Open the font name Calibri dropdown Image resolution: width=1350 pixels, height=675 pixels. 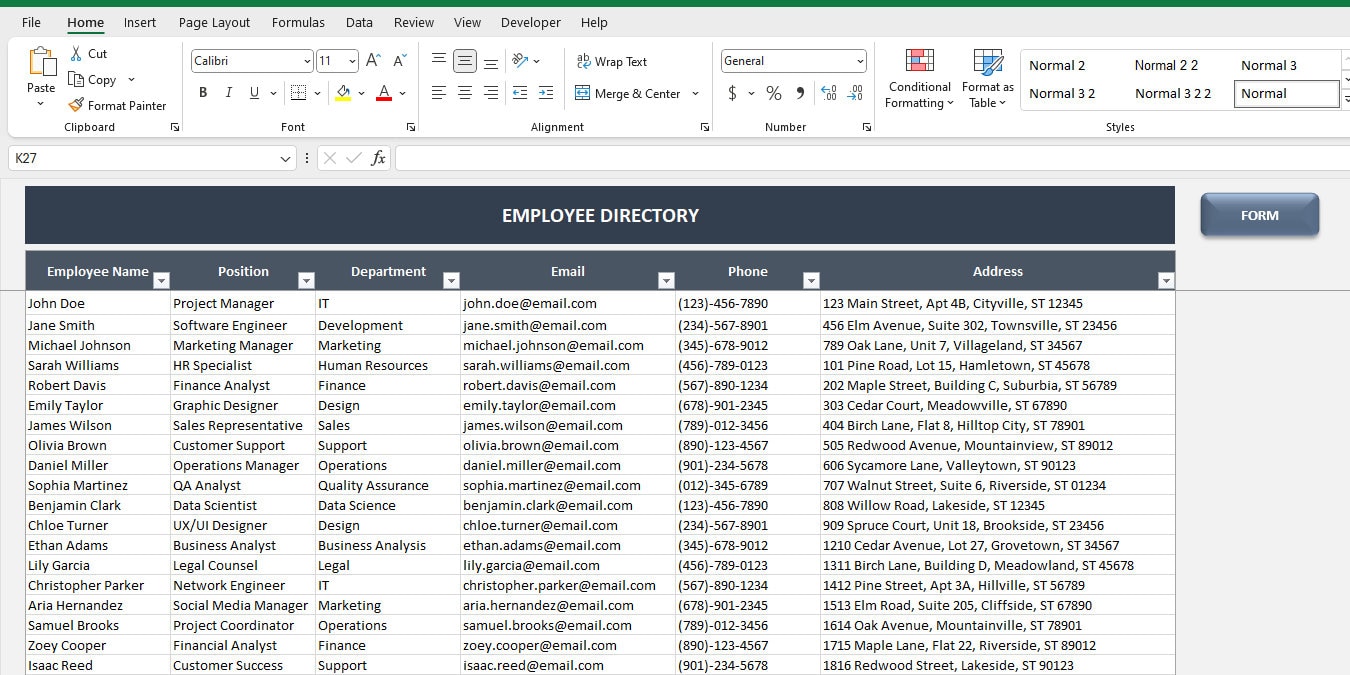307,61
